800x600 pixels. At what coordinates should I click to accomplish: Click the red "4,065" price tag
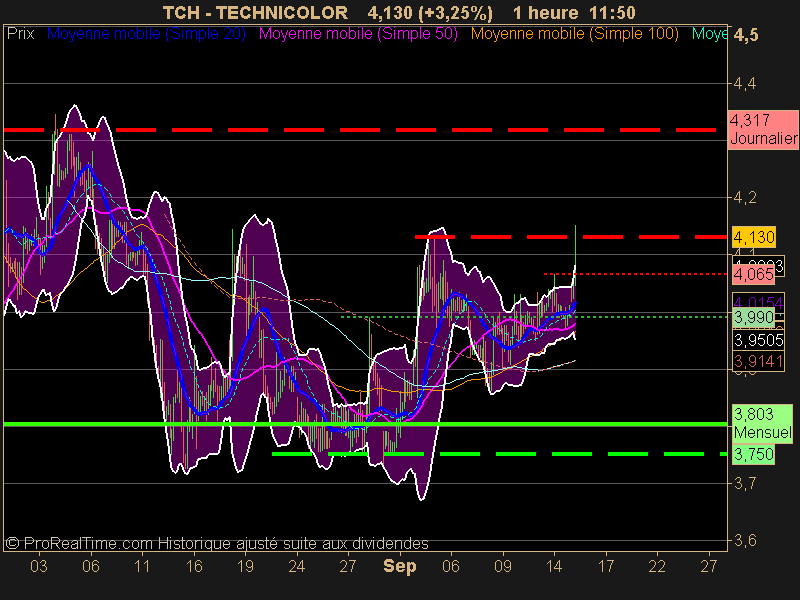coord(753,275)
